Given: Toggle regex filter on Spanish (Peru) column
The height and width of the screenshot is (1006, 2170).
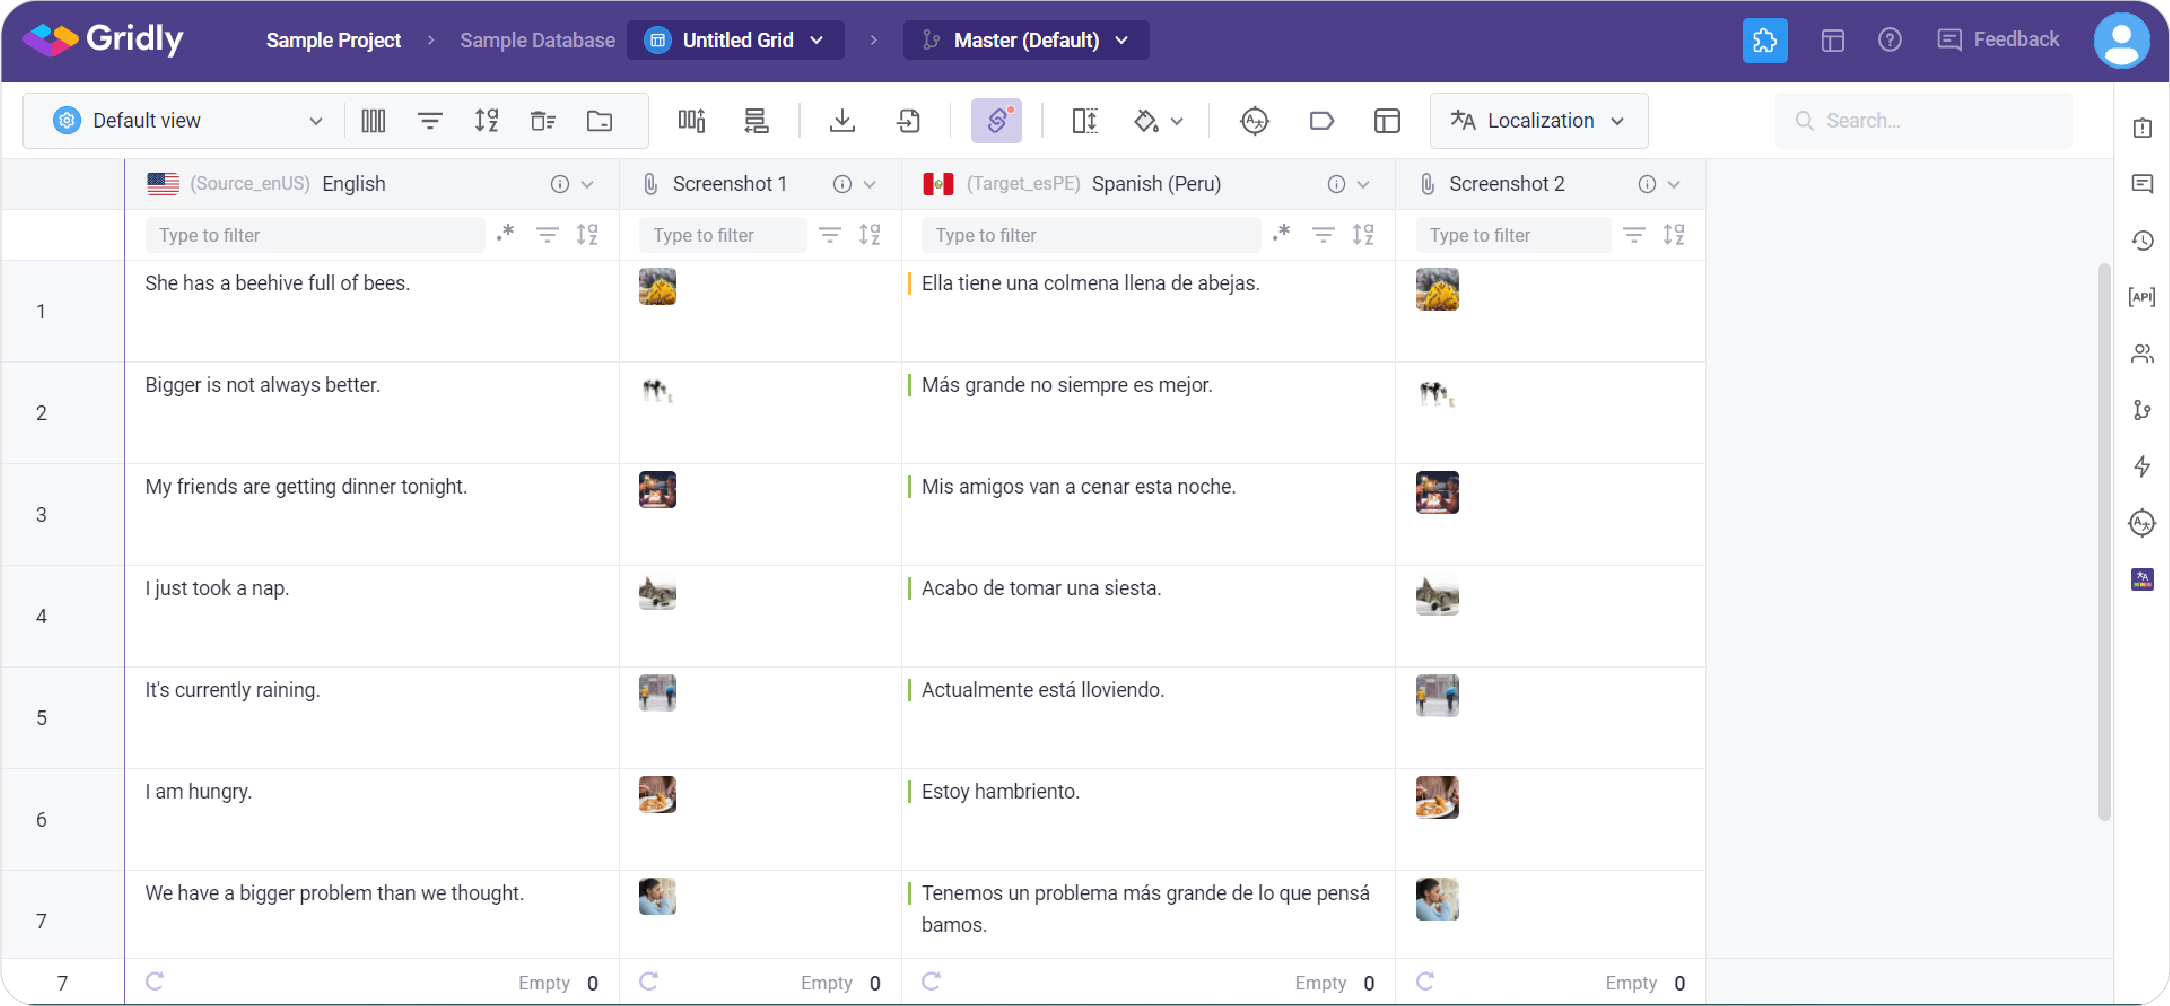Looking at the screenshot, I should pos(1282,234).
